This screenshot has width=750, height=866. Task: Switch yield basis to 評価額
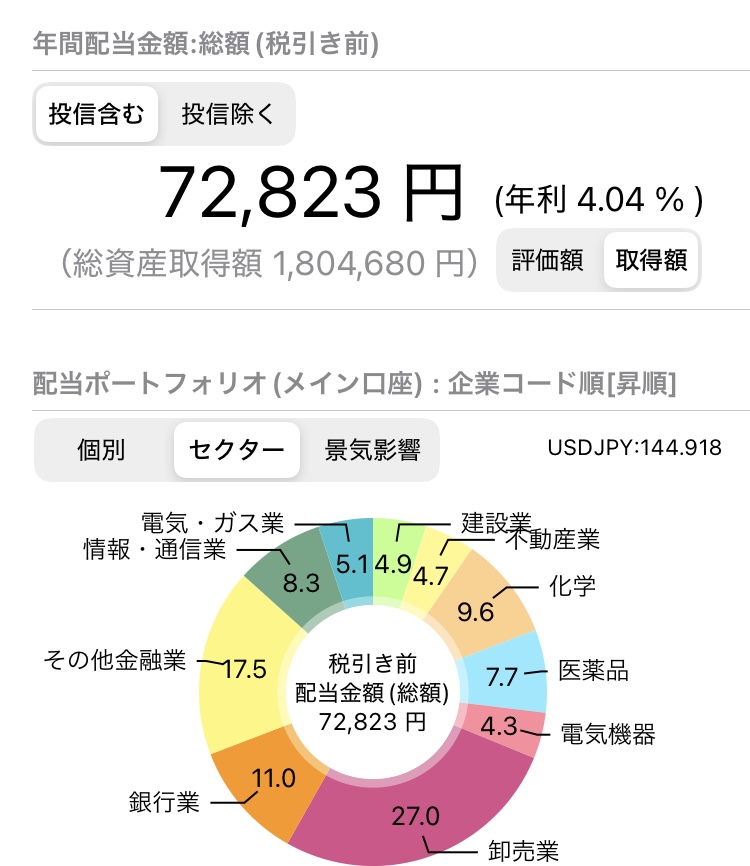tap(547, 260)
